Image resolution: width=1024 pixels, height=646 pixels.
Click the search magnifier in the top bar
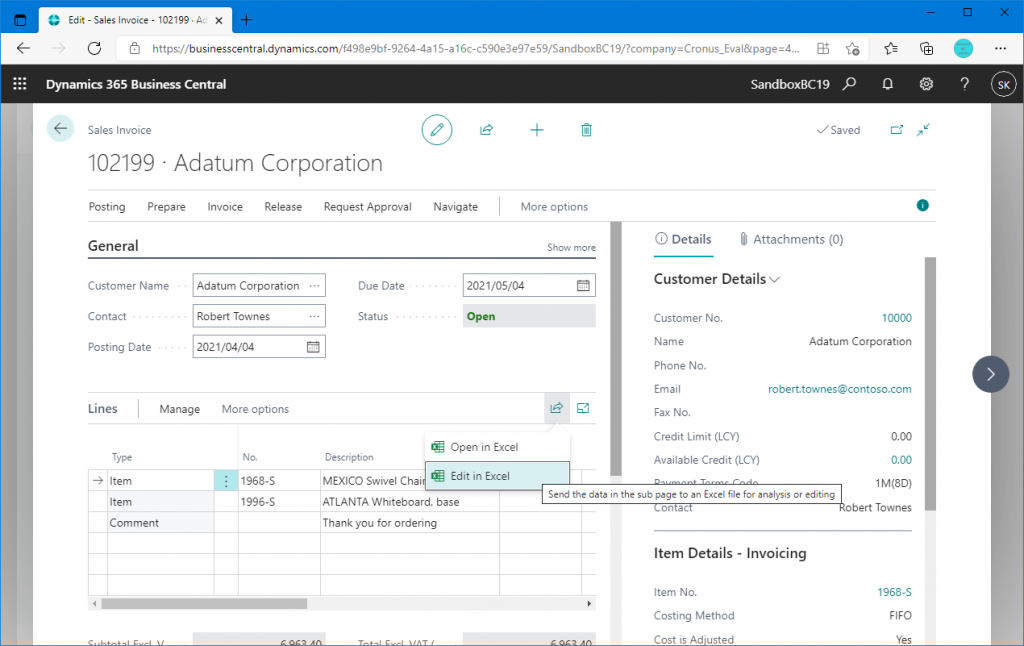pyautogui.click(x=850, y=84)
